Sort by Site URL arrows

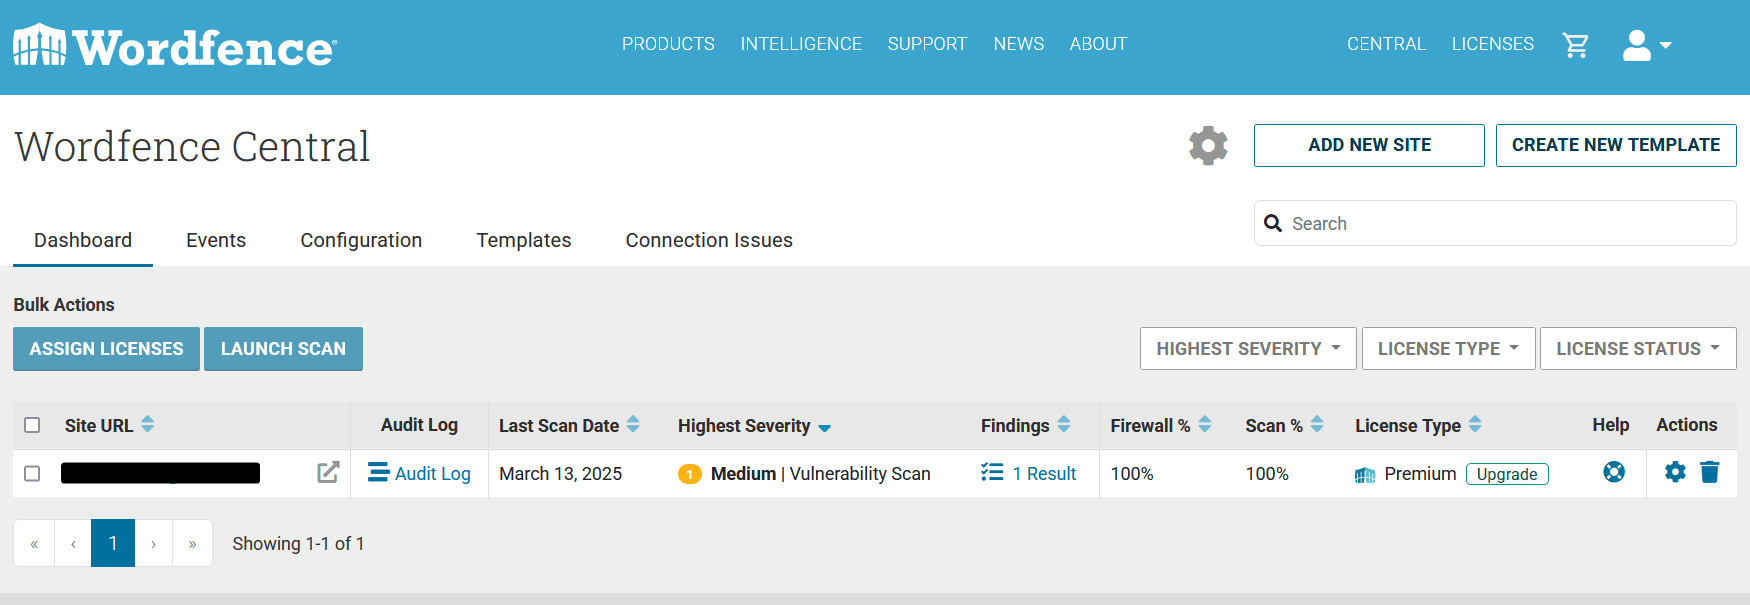pyautogui.click(x=148, y=424)
